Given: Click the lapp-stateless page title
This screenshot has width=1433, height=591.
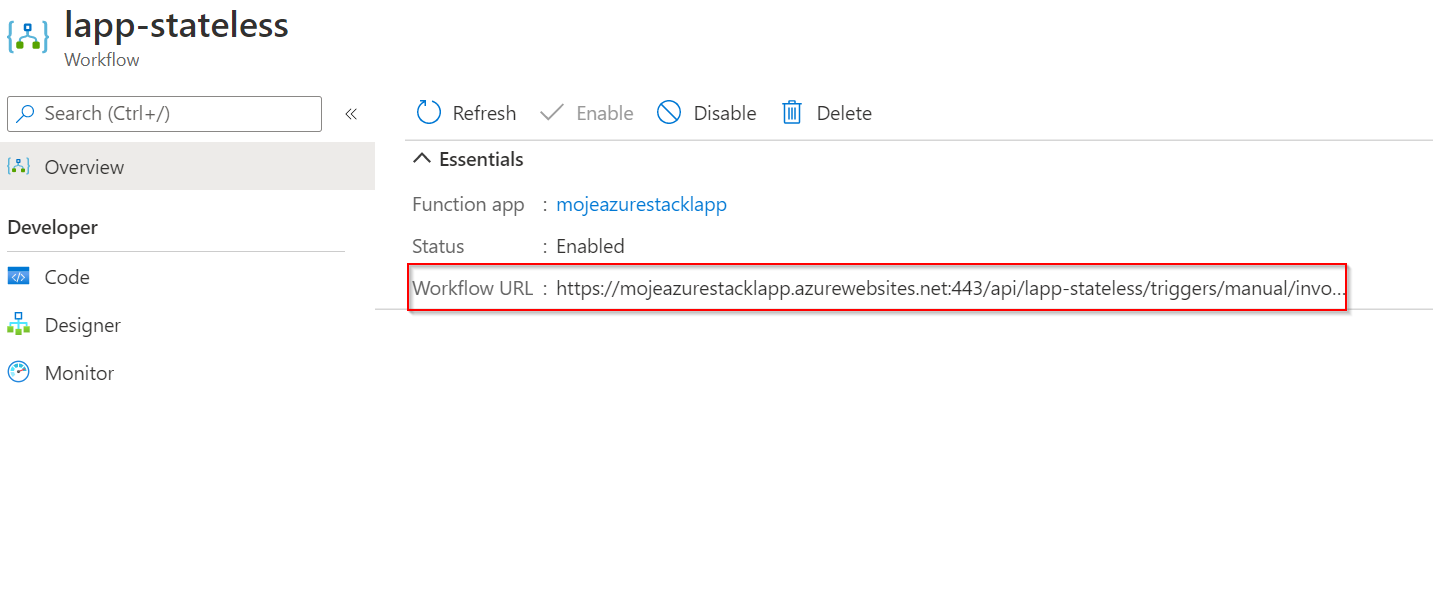Looking at the screenshot, I should coord(176,25).
